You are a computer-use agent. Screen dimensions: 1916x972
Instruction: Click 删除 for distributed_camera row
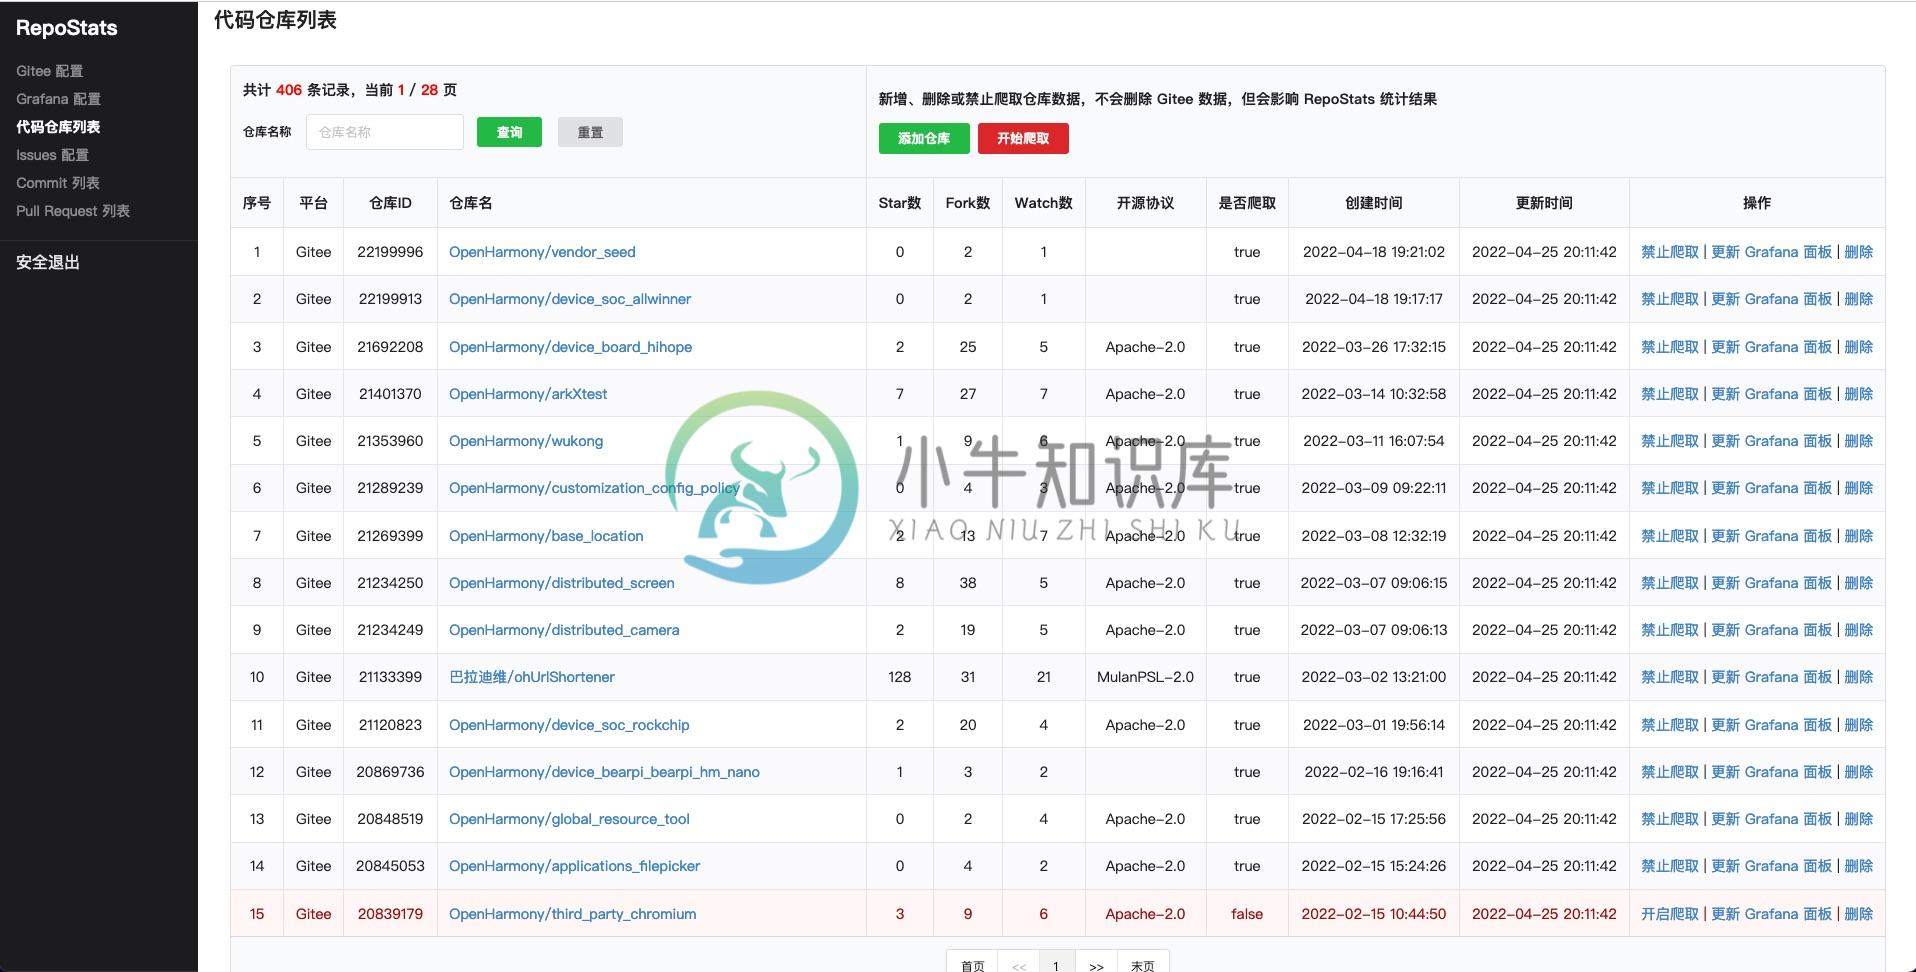(1858, 630)
